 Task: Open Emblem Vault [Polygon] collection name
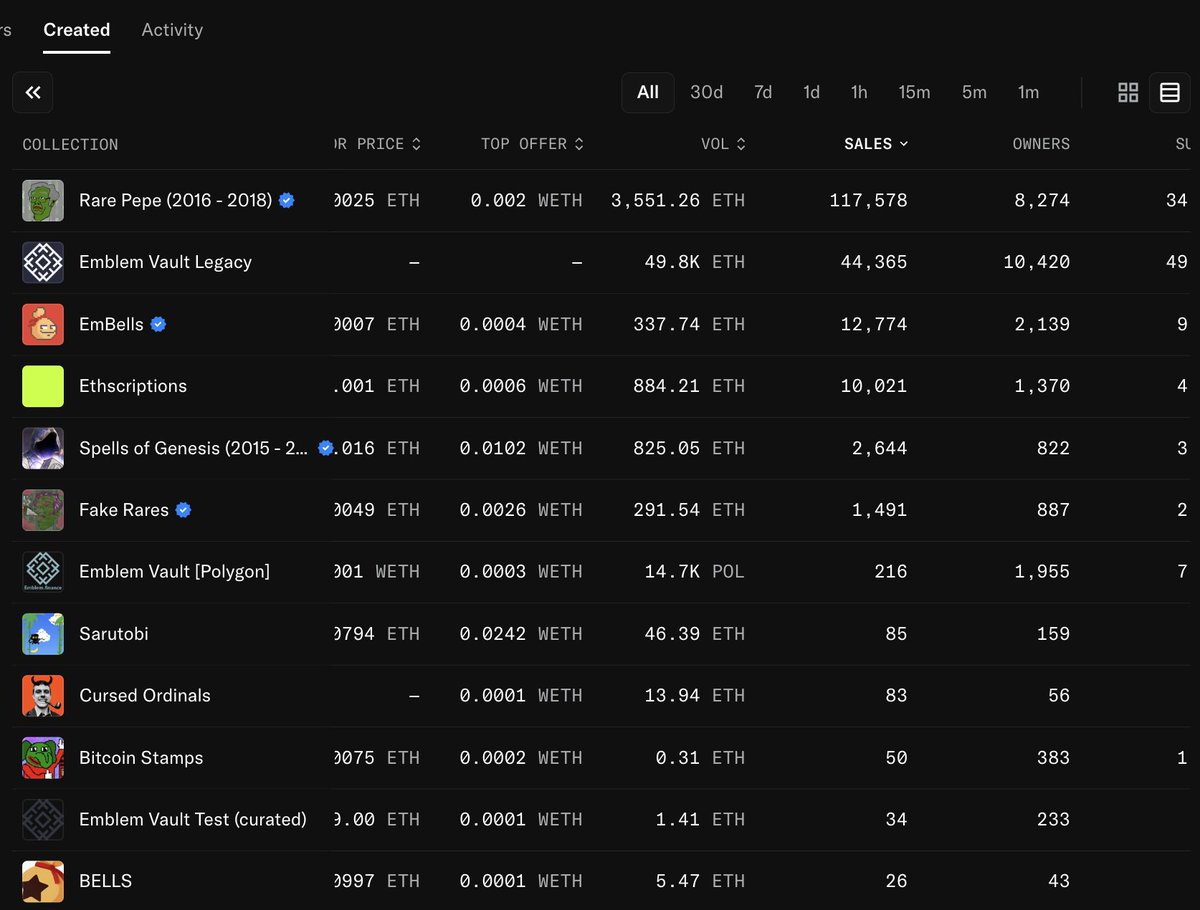point(174,572)
